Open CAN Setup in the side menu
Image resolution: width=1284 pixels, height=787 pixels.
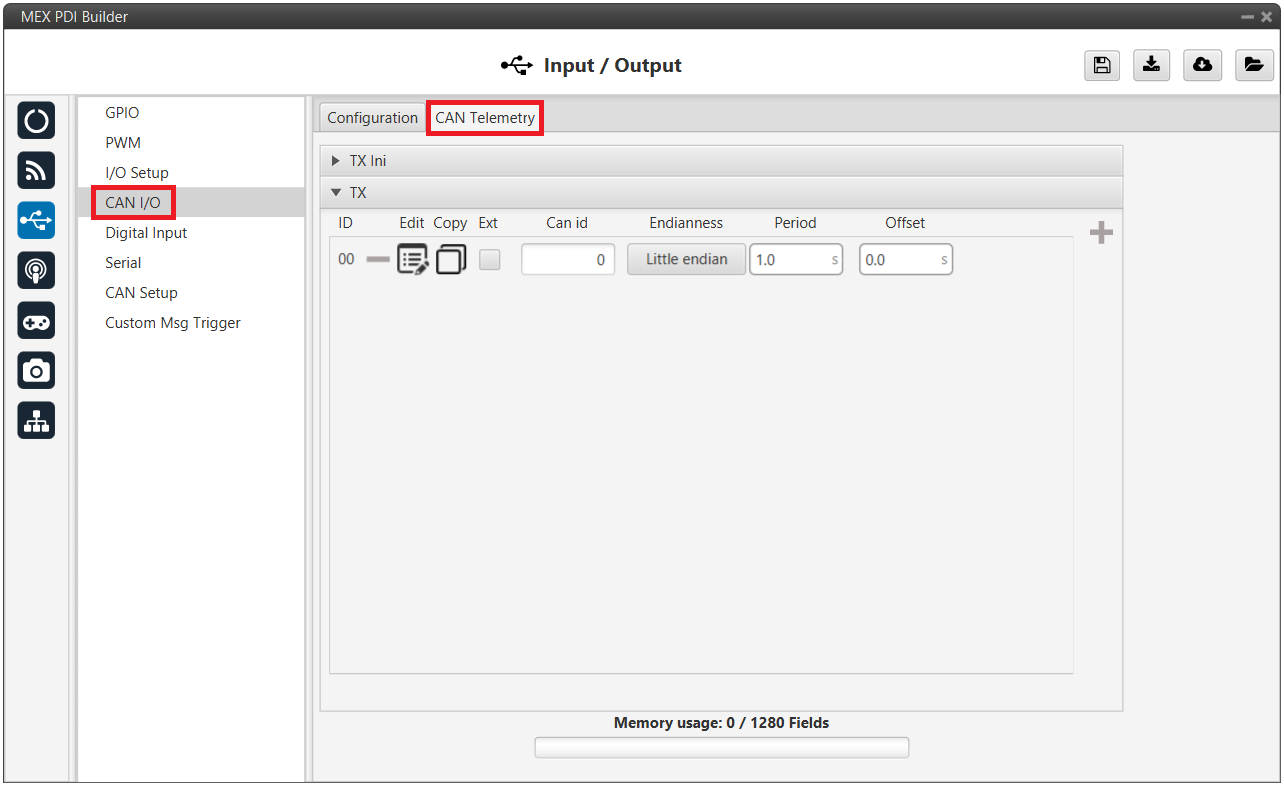coord(141,293)
